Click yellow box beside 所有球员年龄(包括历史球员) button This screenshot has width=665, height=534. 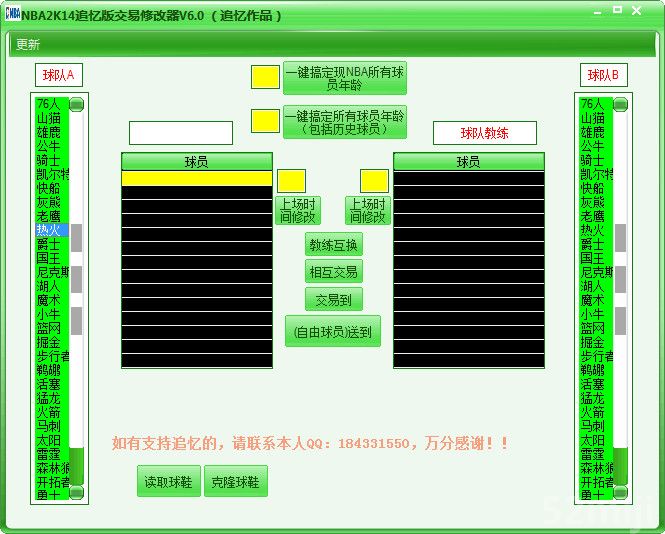[265, 121]
